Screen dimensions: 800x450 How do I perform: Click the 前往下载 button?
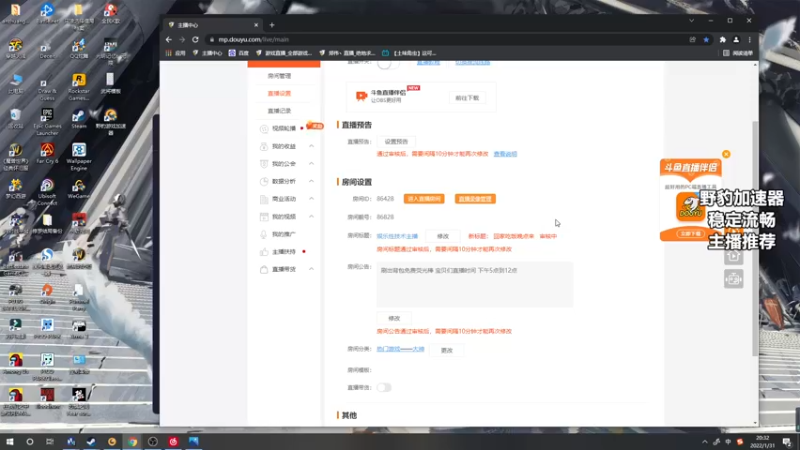(x=467, y=98)
